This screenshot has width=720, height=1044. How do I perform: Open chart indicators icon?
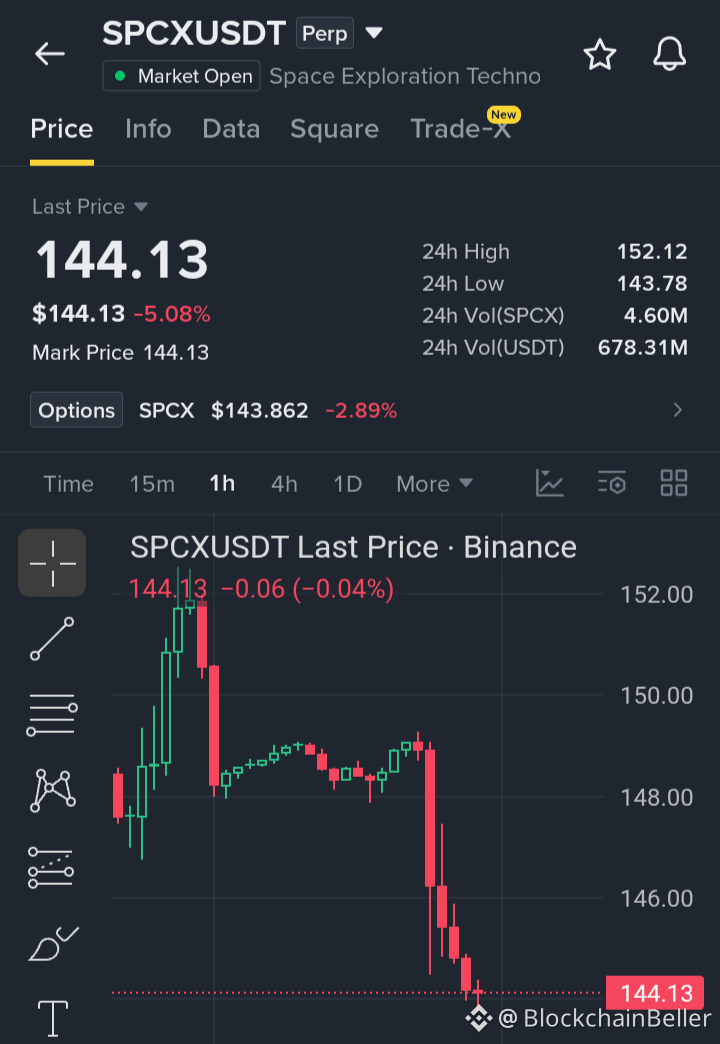point(549,483)
